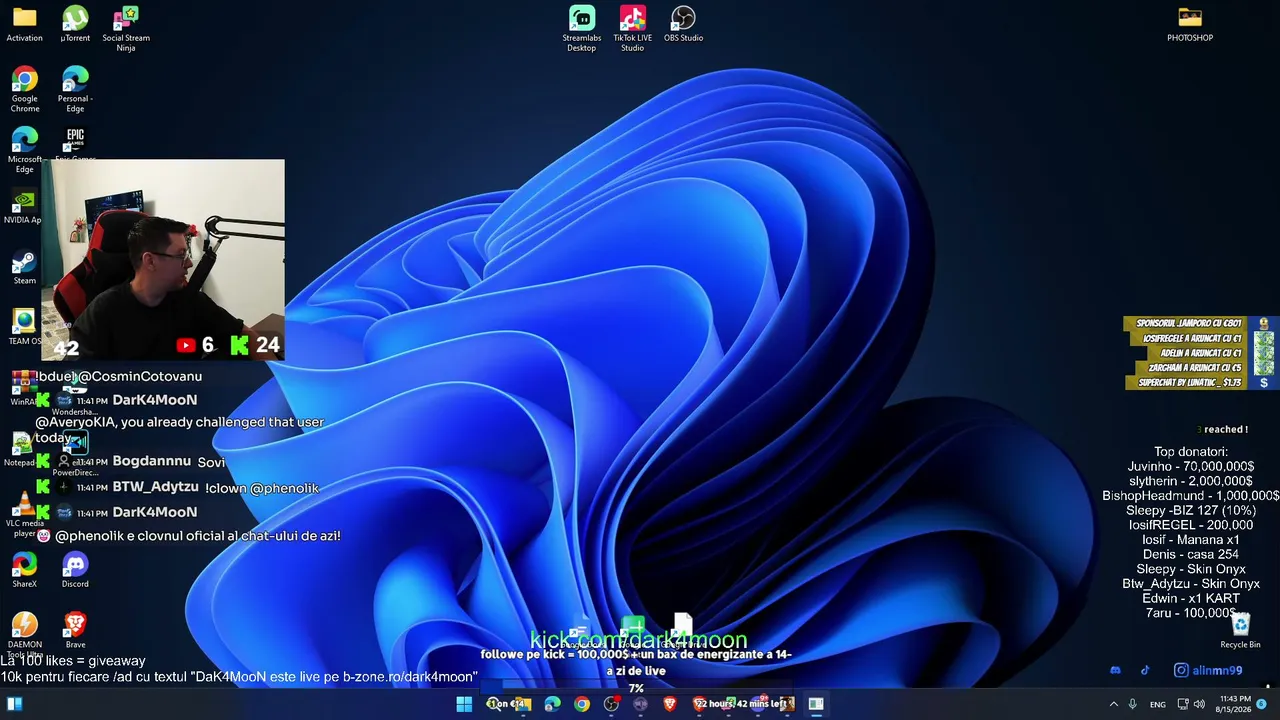This screenshot has height=720, width=1280.
Task: Select the TikTok LIVE Studio shortcut
Action: pos(632,29)
